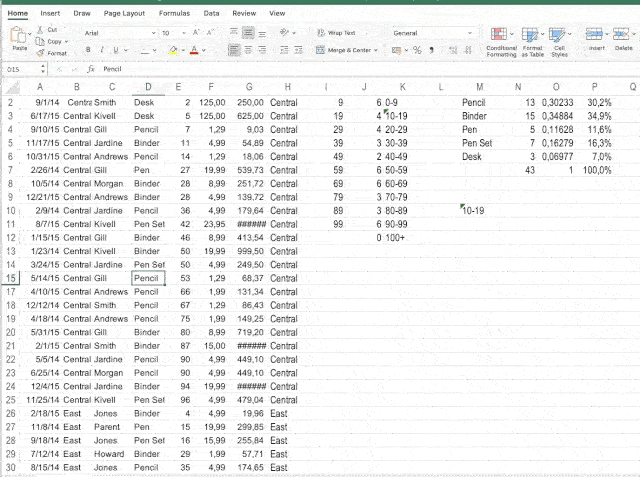
Task: Select cell K12 showing 100+
Action: coord(402,237)
